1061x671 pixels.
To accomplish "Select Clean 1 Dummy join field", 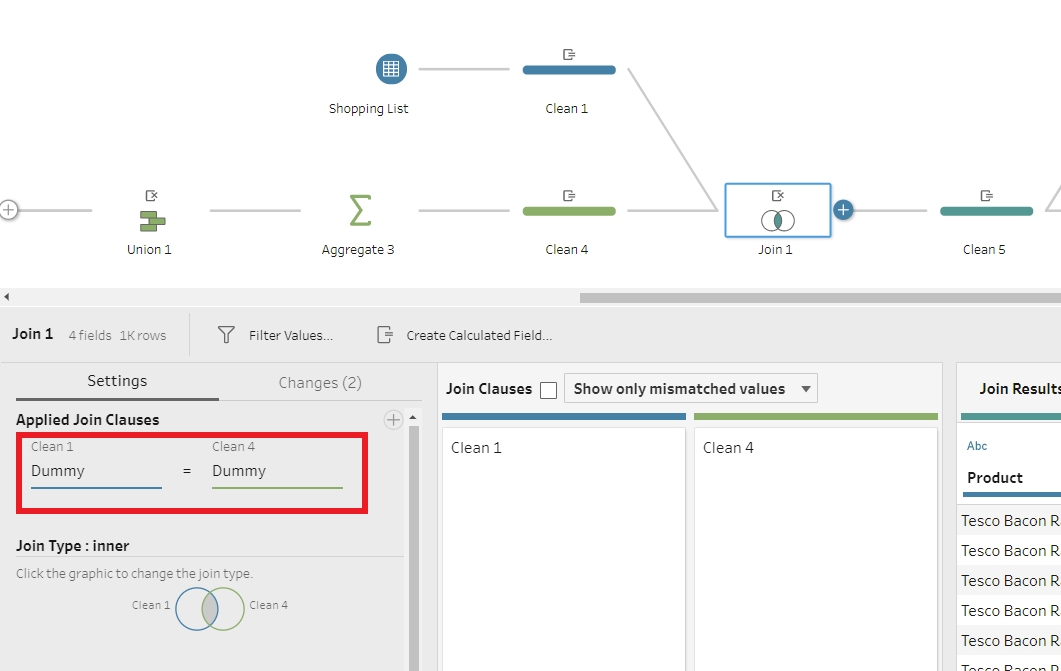I will coord(96,471).
